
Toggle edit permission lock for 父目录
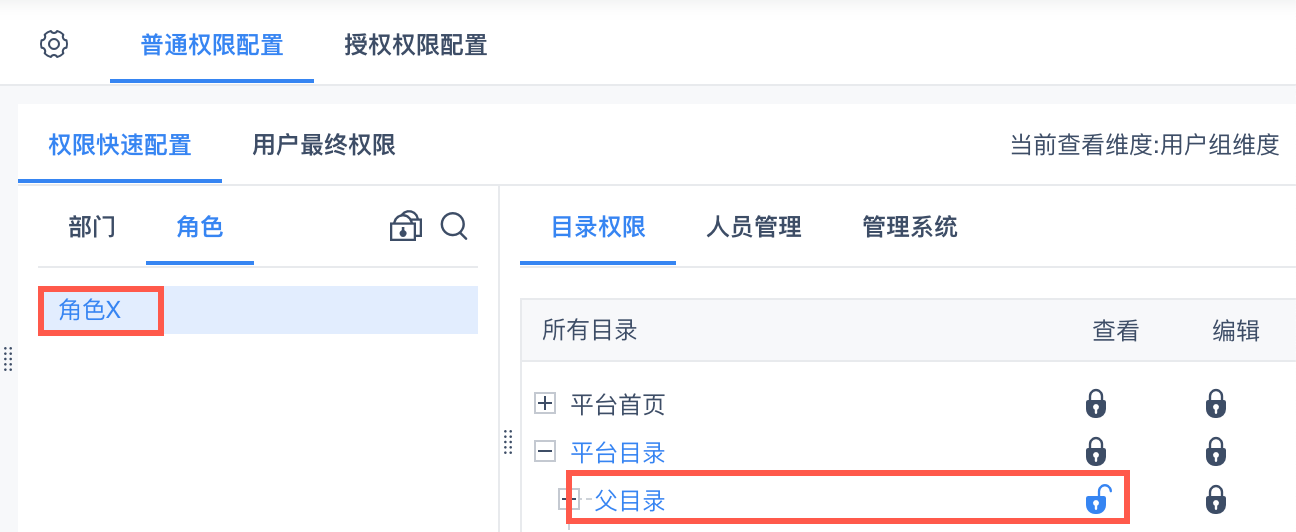1216,498
